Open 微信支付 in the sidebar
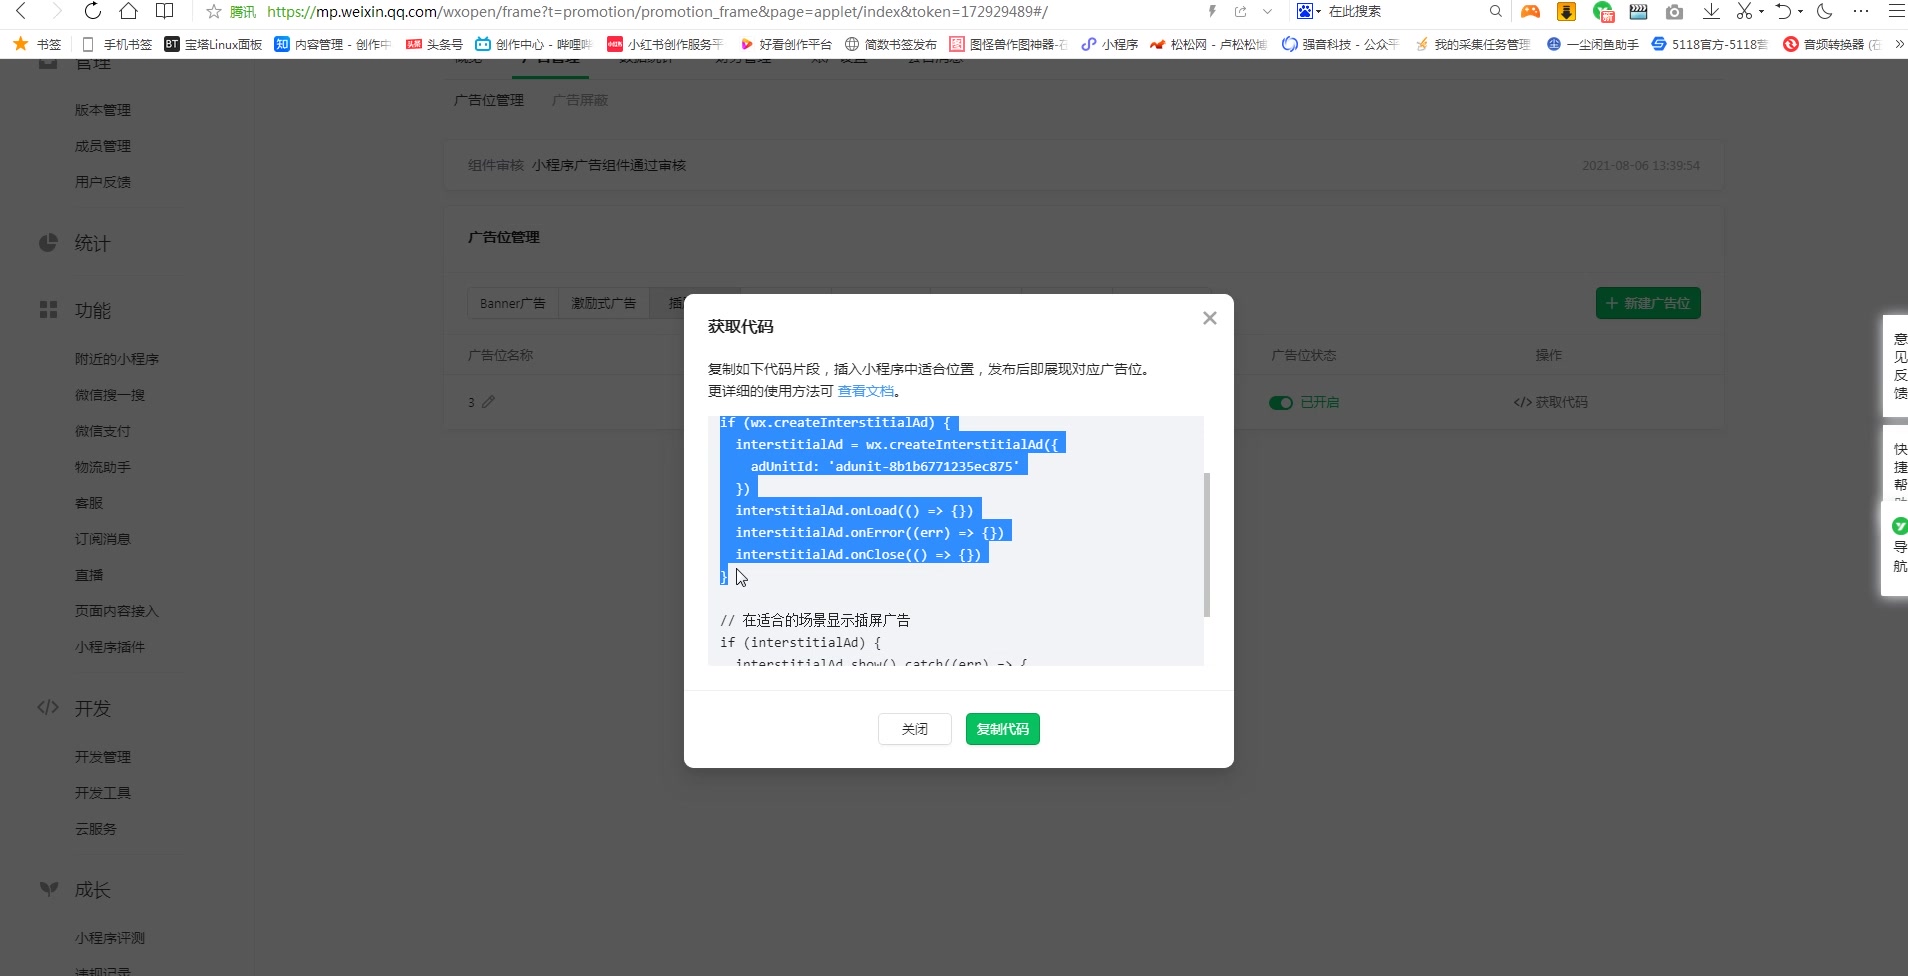 (x=103, y=431)
